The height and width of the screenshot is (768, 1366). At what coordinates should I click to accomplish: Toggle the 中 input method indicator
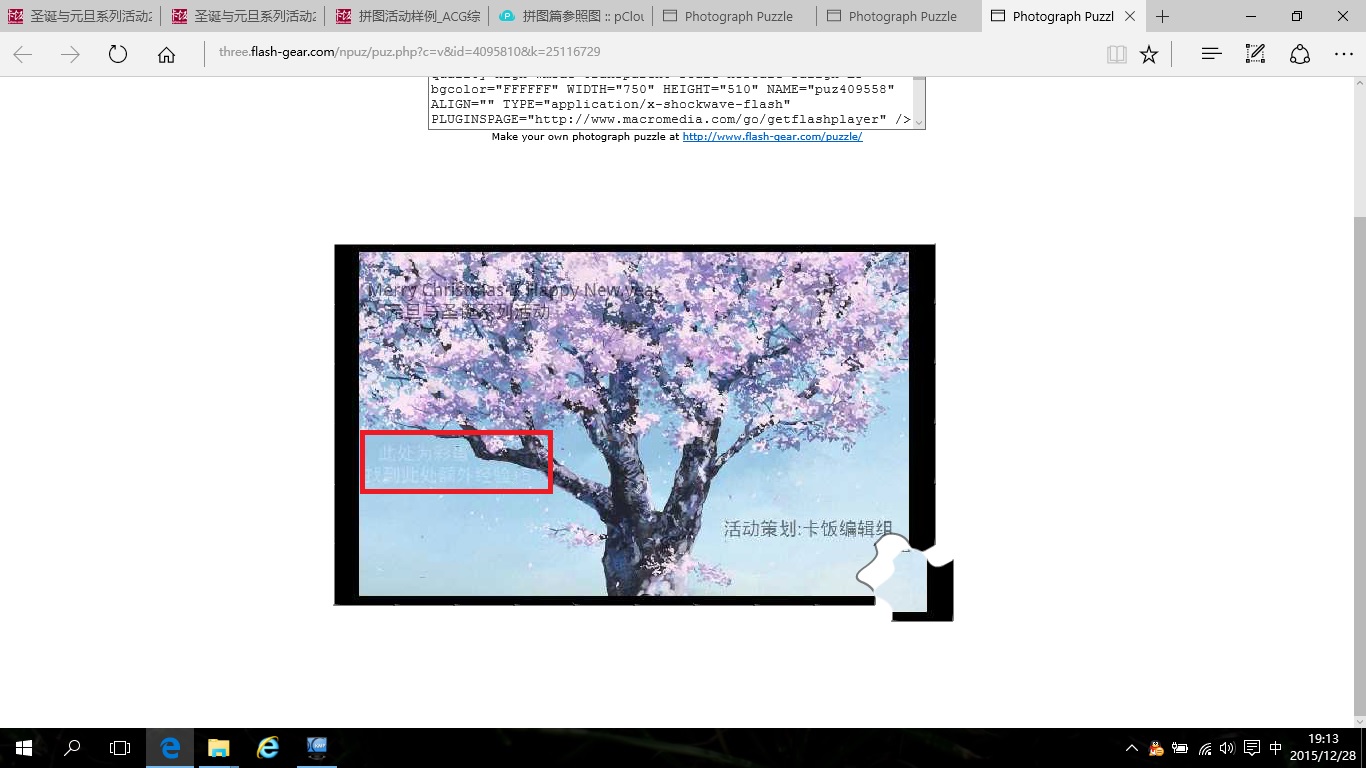1276,748
